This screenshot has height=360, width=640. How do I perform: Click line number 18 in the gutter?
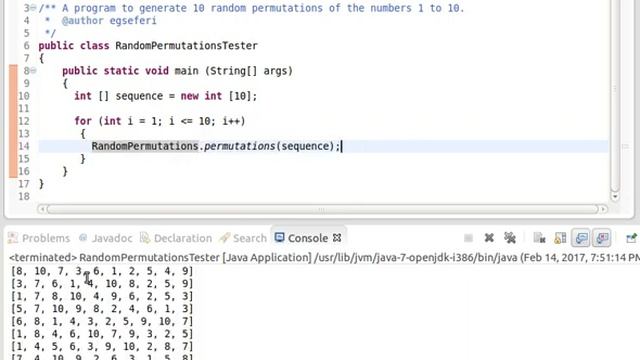[24, 196]
